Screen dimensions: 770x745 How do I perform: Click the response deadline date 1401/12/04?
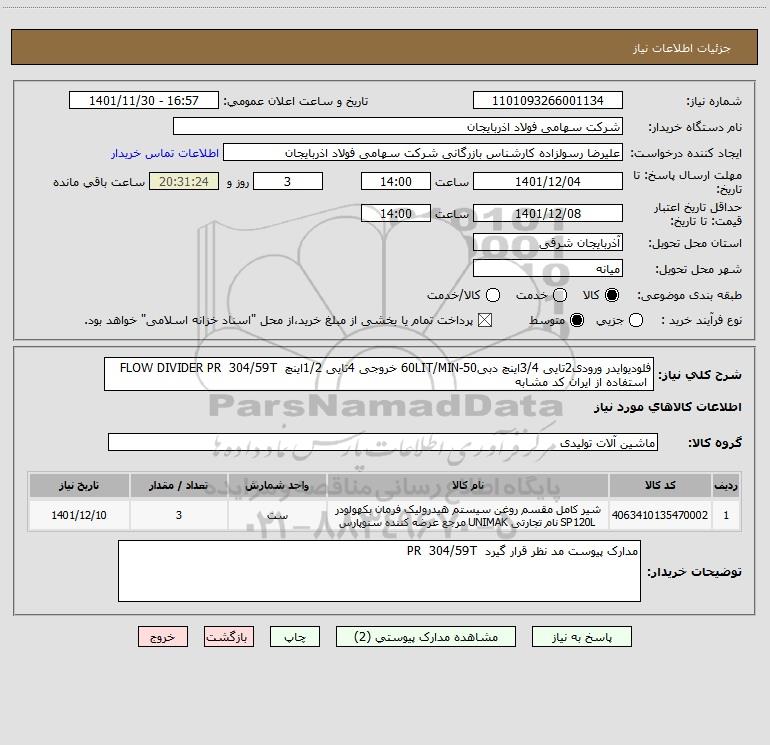point(548,182)
